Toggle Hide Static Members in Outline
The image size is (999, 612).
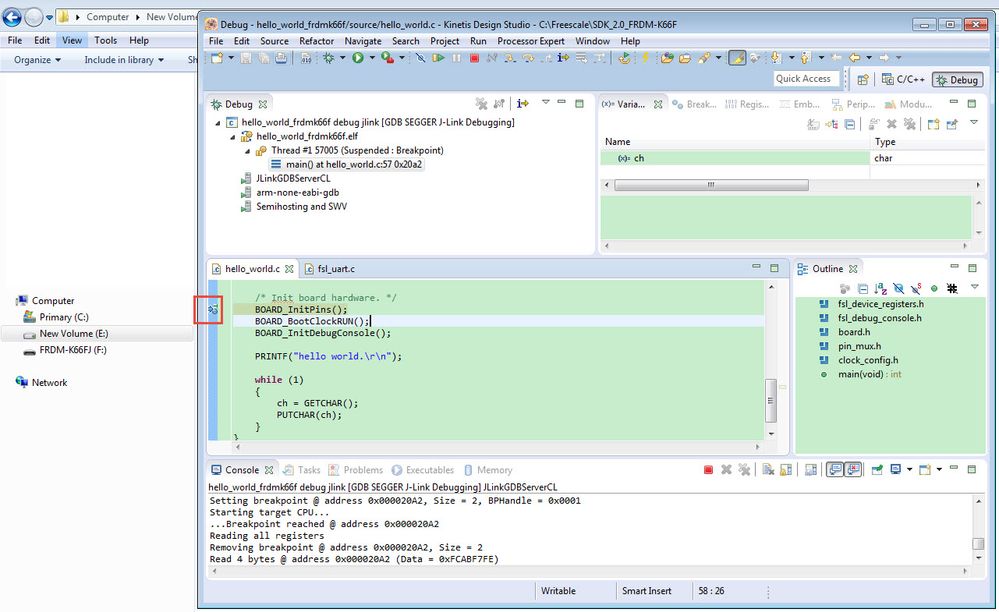point(916,288)
